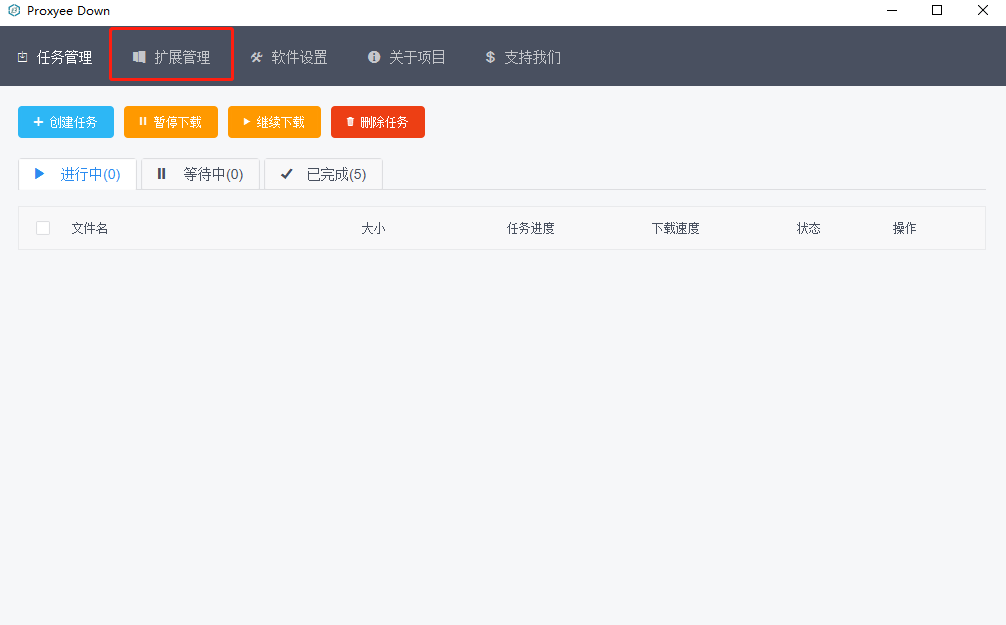The width and height of the screenshot is (1006, 625).
Task: Click the 任务进度 column header
Action: point(531,228)
